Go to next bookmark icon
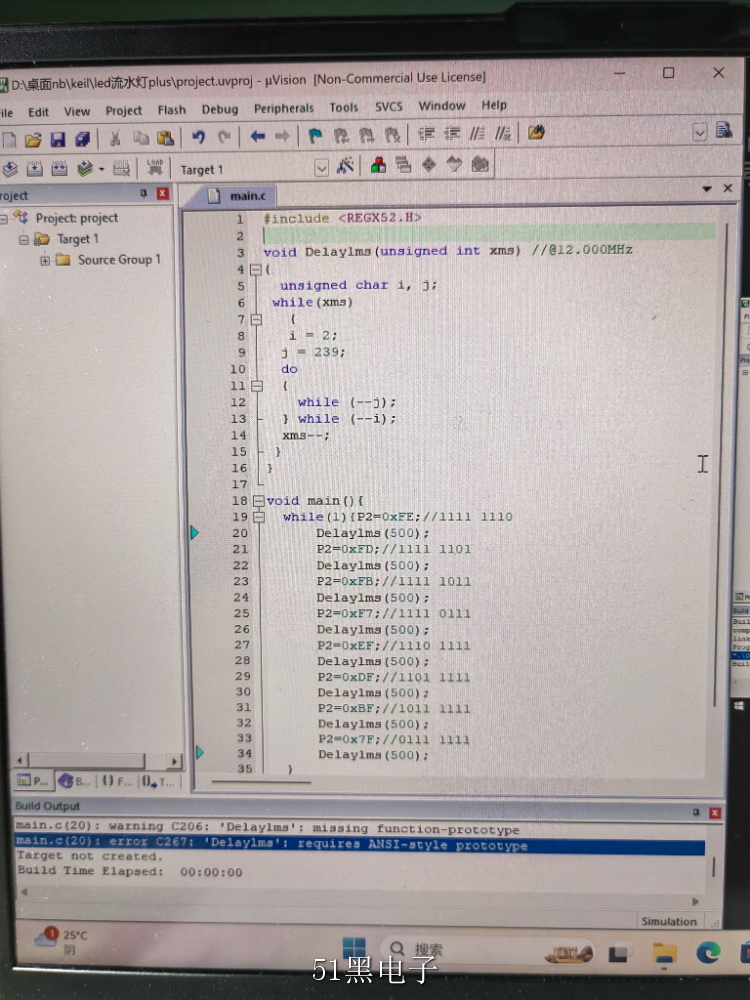This screenshot has width=750, height=1000. coord(367,135)
